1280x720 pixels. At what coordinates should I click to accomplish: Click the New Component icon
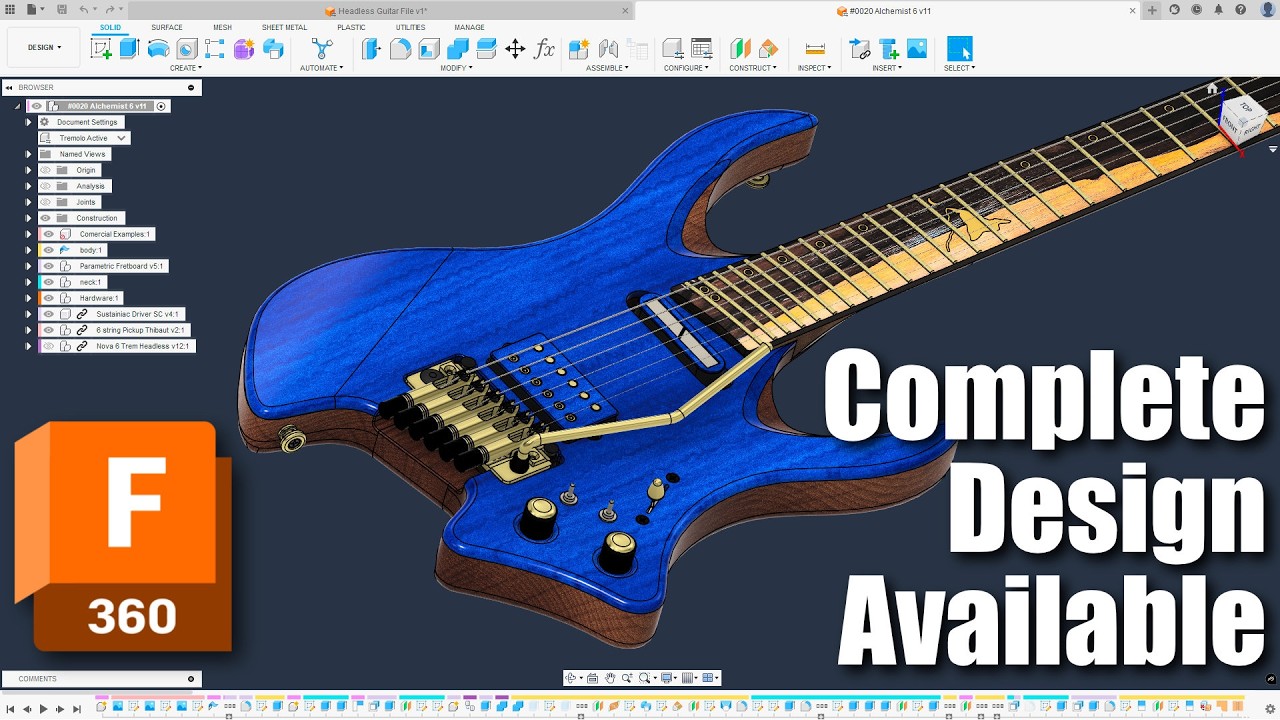[579, 48]
